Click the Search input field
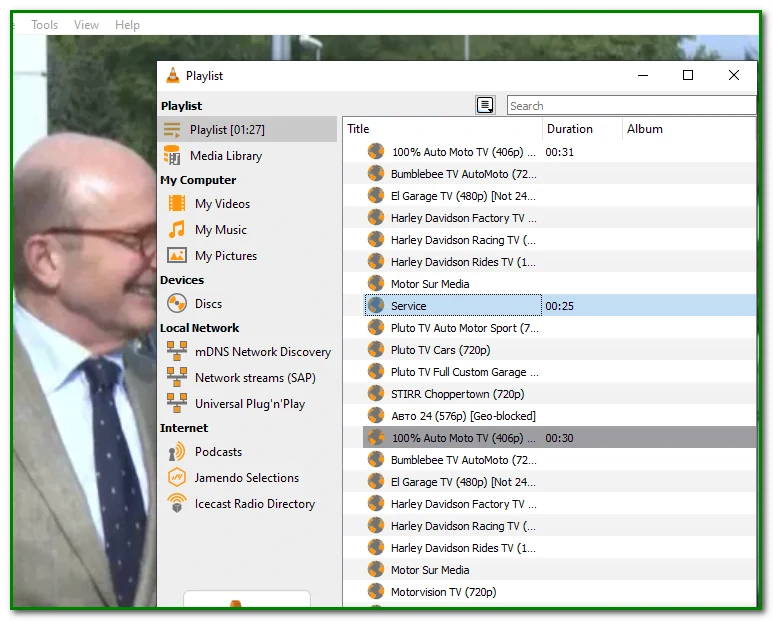This screenshot has width=773, height=621. pos(632,105)
